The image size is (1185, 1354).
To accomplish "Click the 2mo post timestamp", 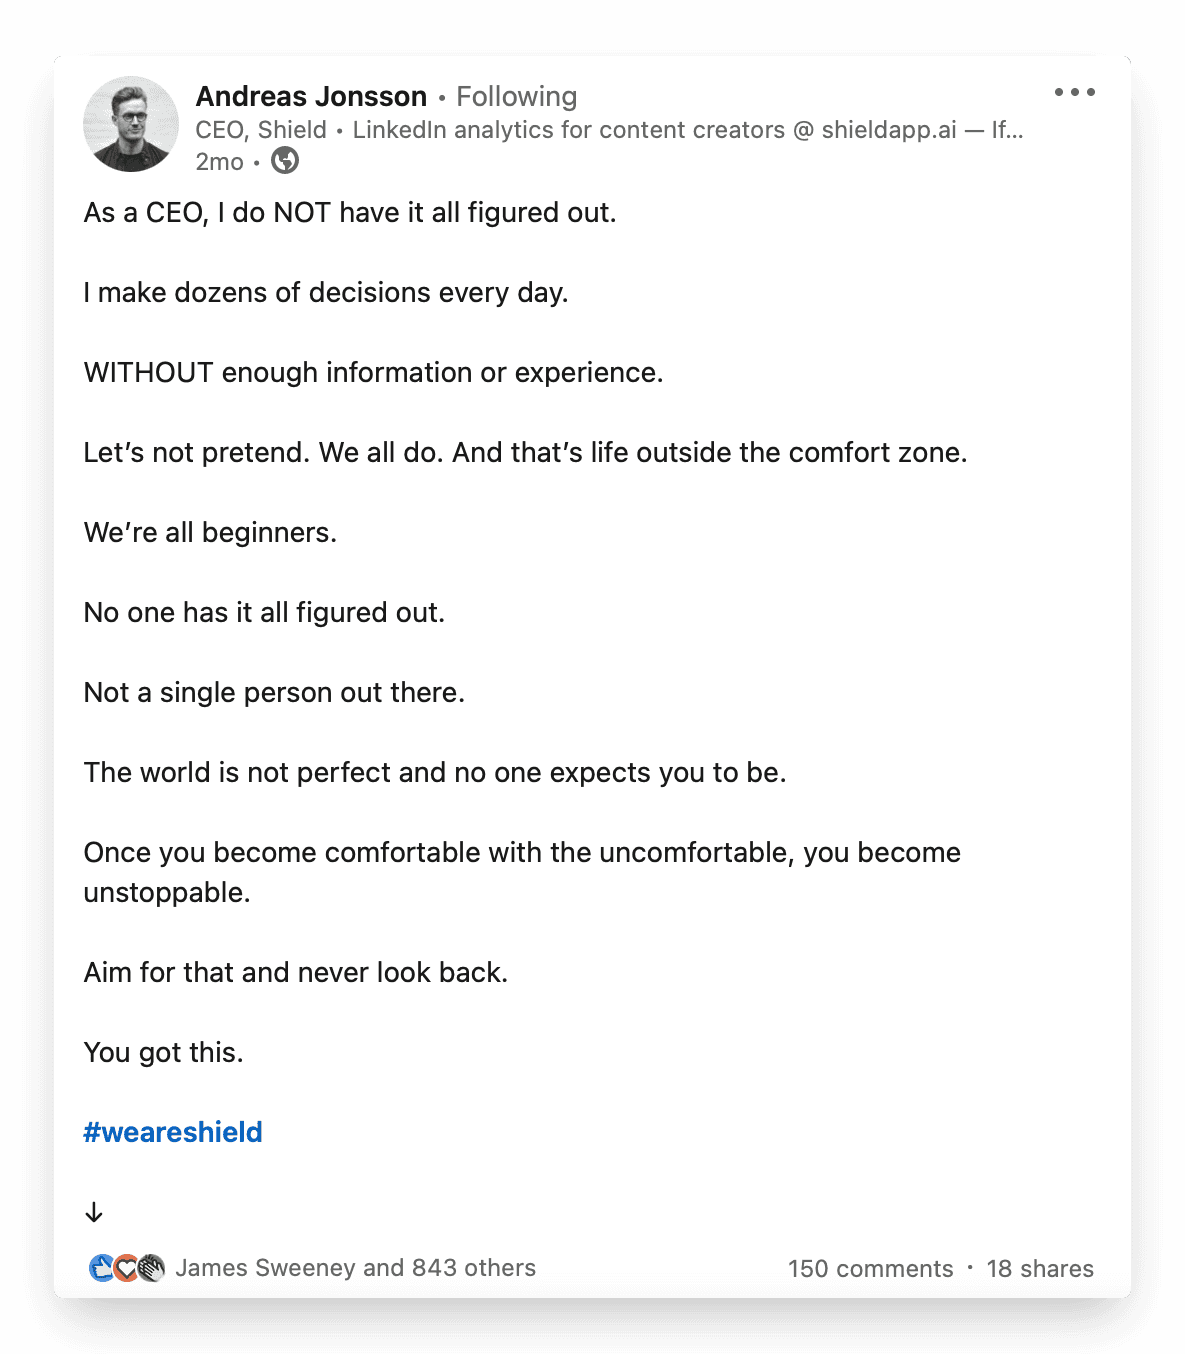I will click(x=219, y=162).
